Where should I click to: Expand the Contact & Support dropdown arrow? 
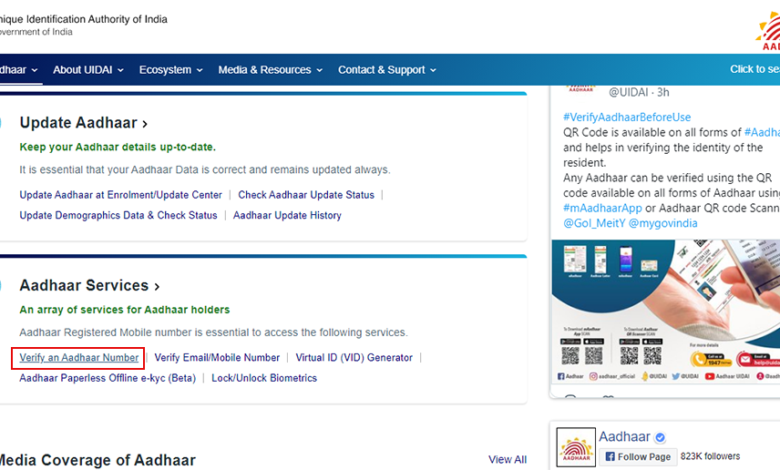coord(433,71)
